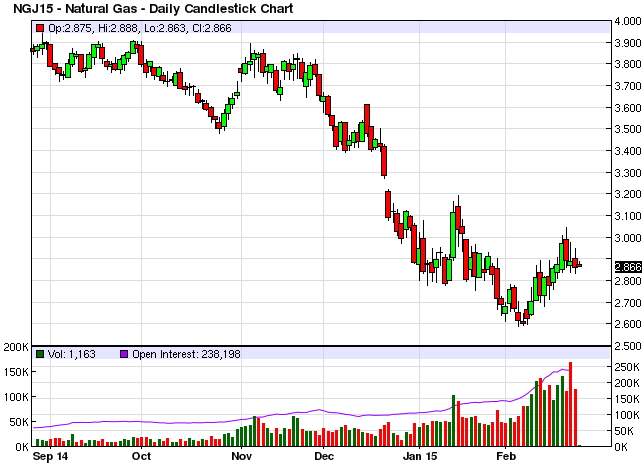Click the 2.600 price axis label
The width and height of the screenshot is (643, 463).
(628, 324)
